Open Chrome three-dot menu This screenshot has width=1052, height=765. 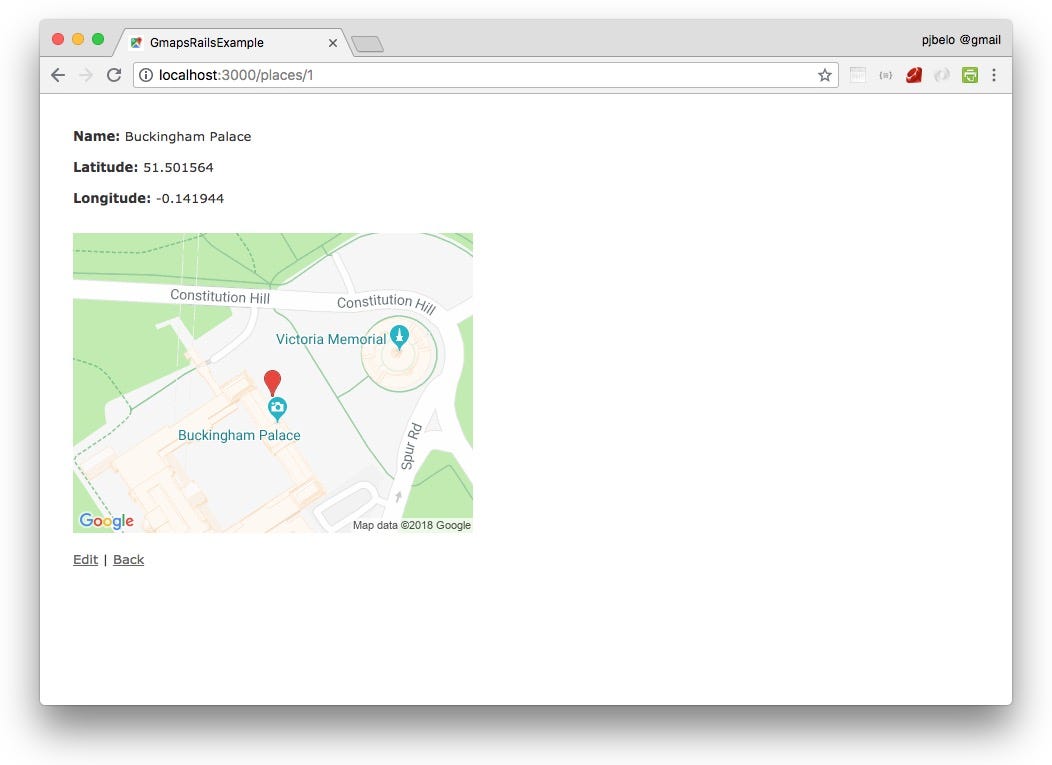click(x=994, y=75)
